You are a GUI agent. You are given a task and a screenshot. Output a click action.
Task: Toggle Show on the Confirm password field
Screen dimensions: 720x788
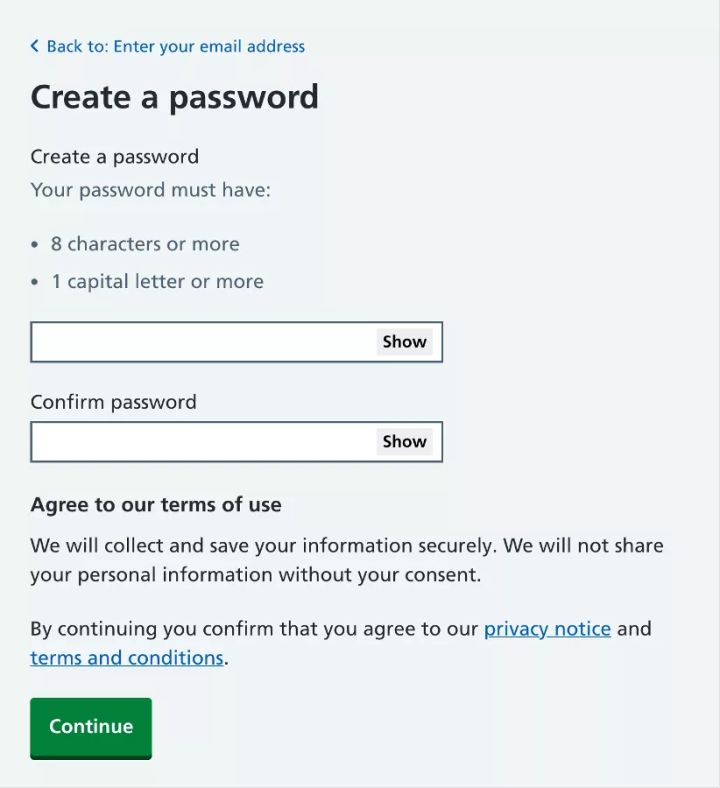(404, 442)
